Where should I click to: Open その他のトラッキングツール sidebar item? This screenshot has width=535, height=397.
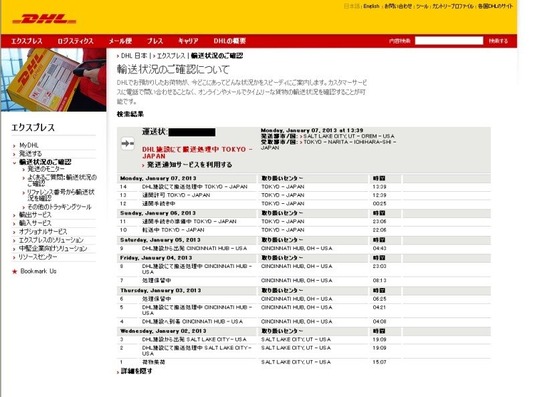[x=59, y=207]
